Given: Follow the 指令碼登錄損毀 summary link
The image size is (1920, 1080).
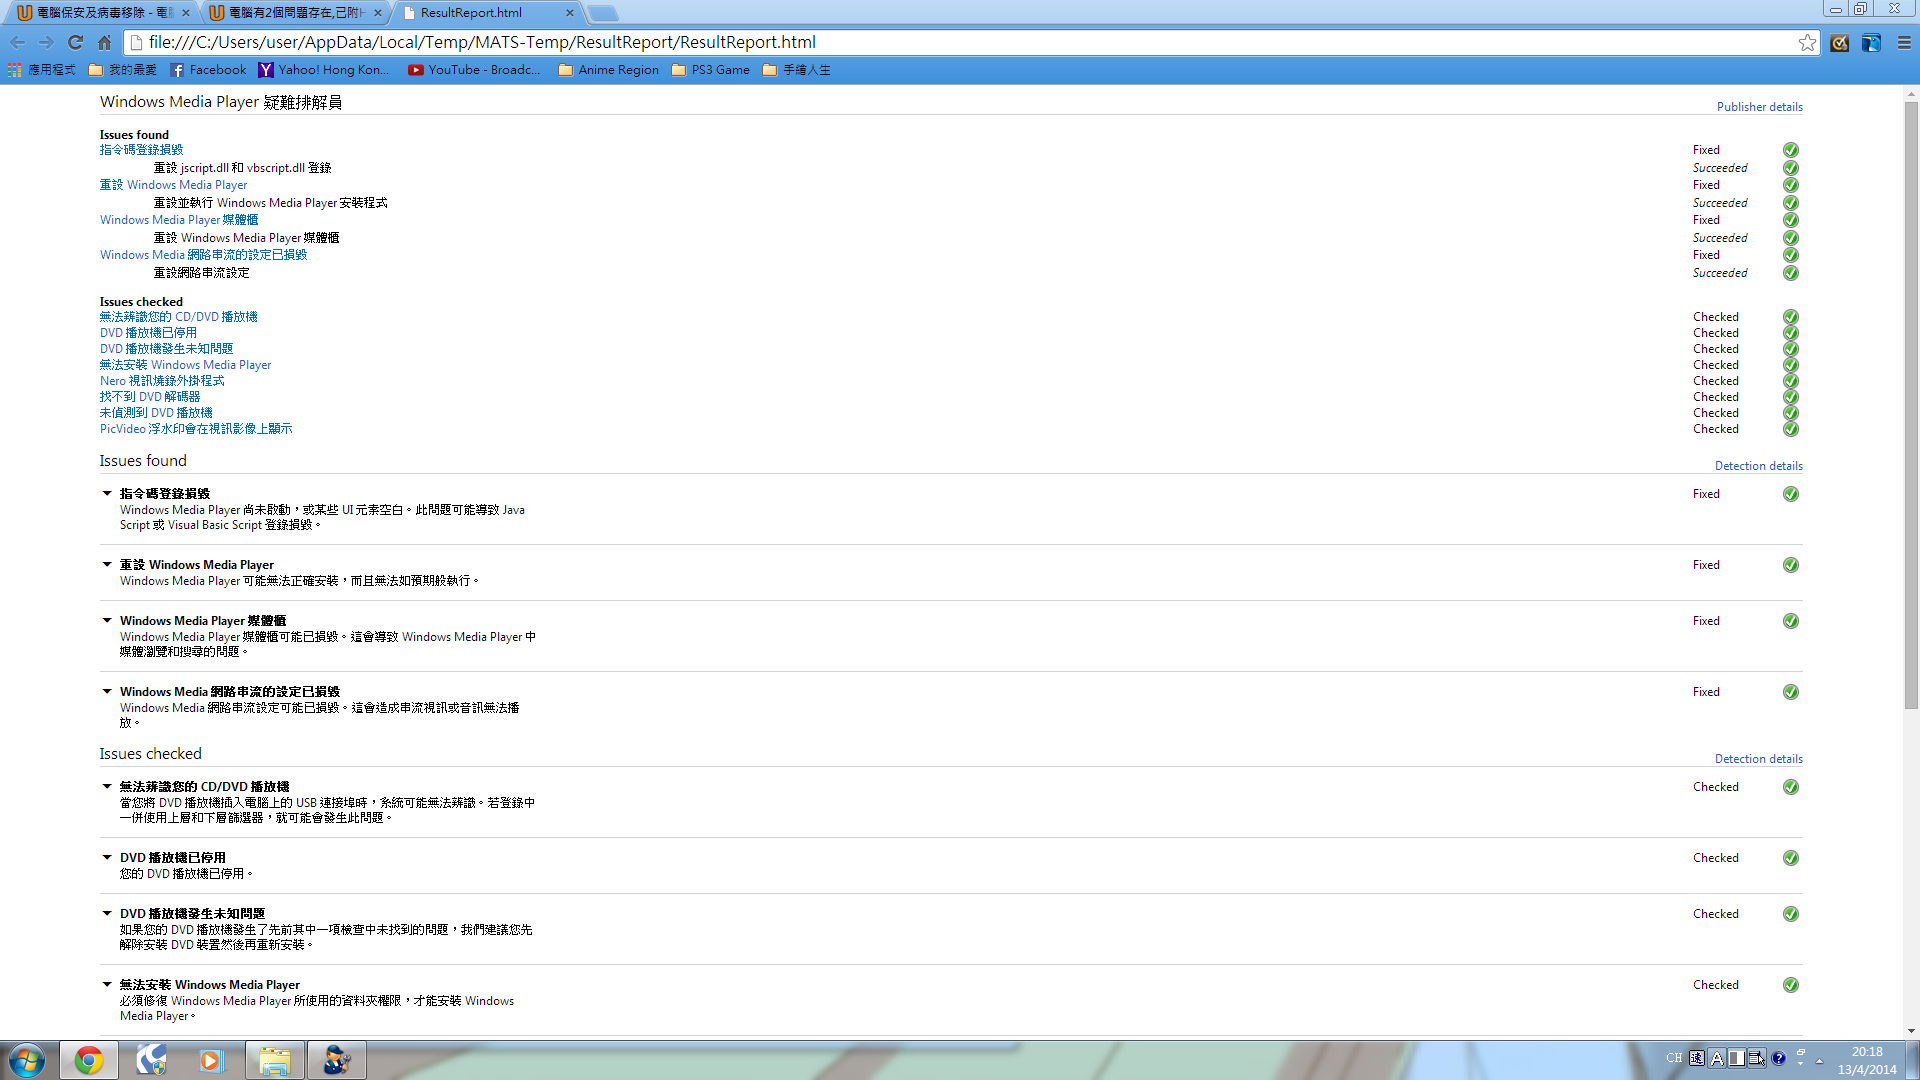Looking at the screenshot, I should 141,150.
